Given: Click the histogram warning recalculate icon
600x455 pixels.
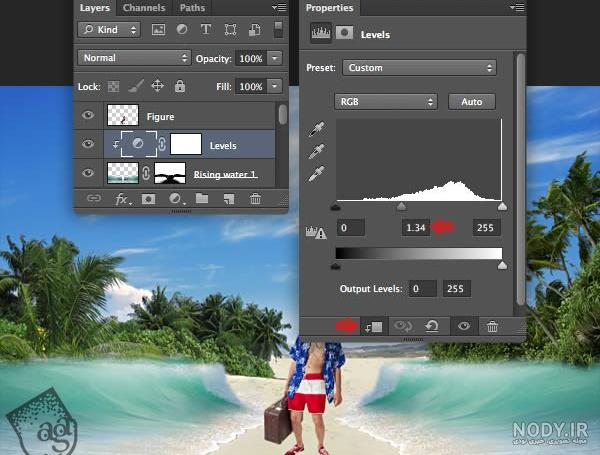Looking at the screenshot, I should pos(316,232).
